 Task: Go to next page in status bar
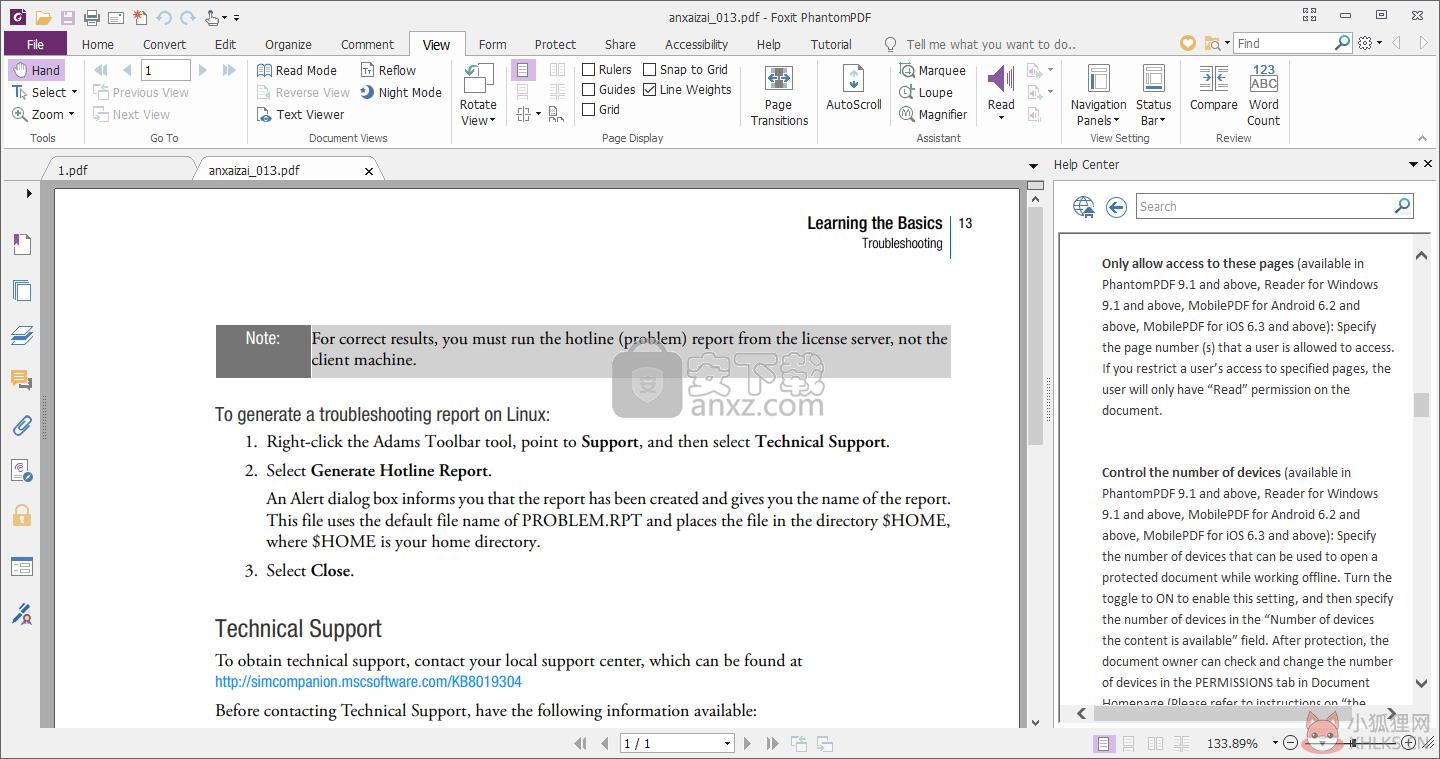(747, 743)
